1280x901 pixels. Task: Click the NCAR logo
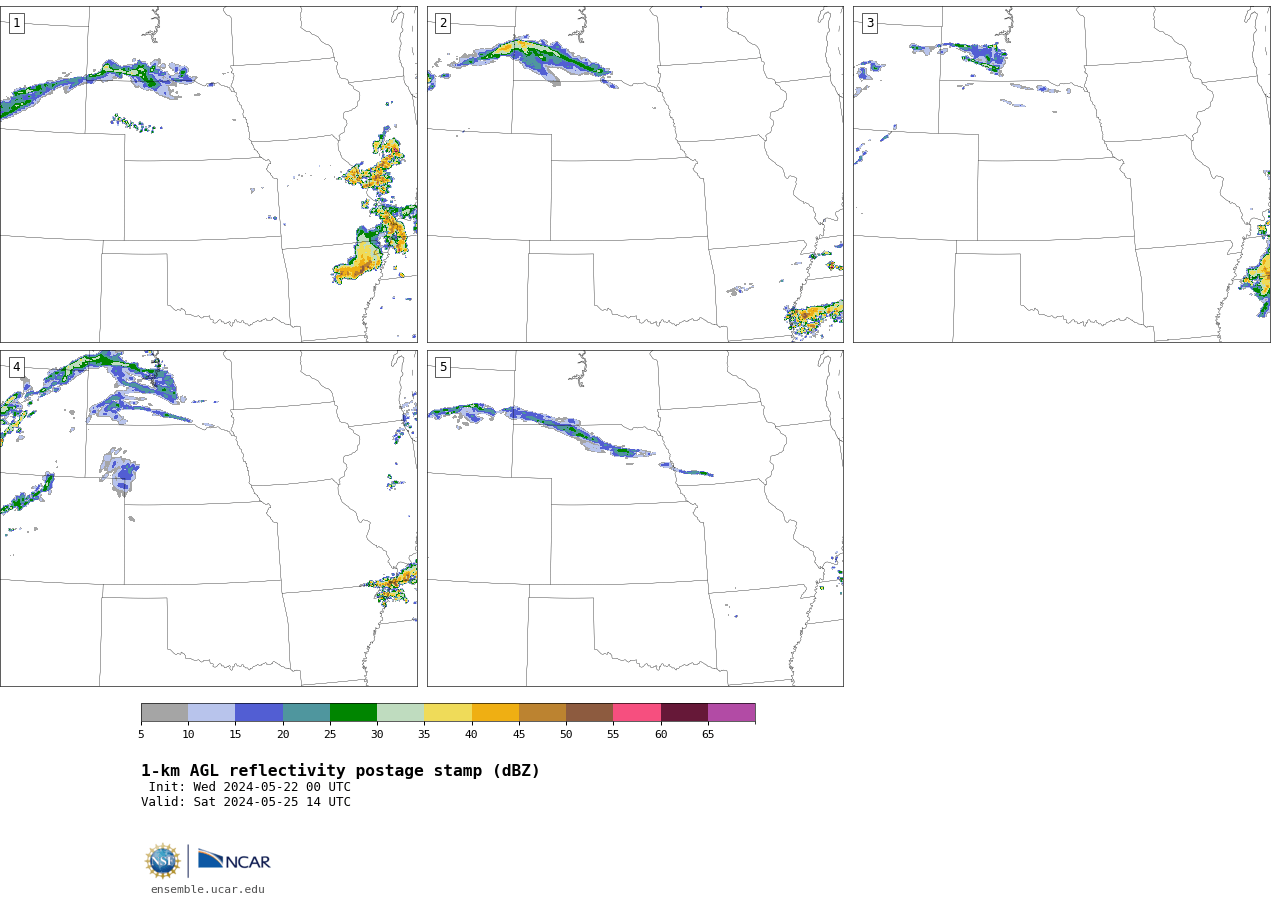pyautogui.click(x=234, y=860)
